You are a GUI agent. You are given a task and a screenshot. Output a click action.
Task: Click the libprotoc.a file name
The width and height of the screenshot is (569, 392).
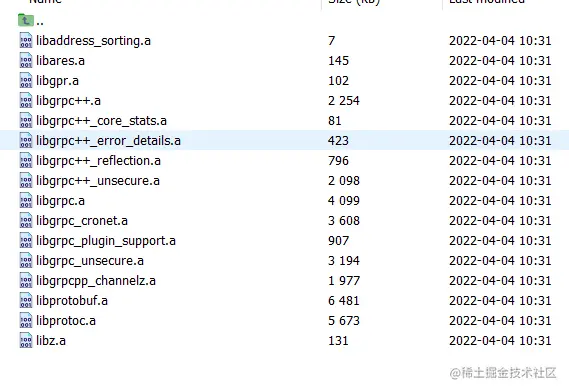(66, 320)
